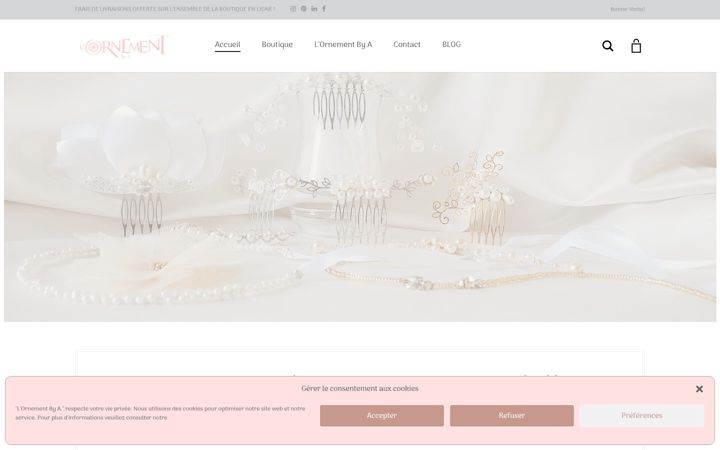Open the LinkedIn social icon
Screen dimensions: 720x450
(x=314, y=9)
